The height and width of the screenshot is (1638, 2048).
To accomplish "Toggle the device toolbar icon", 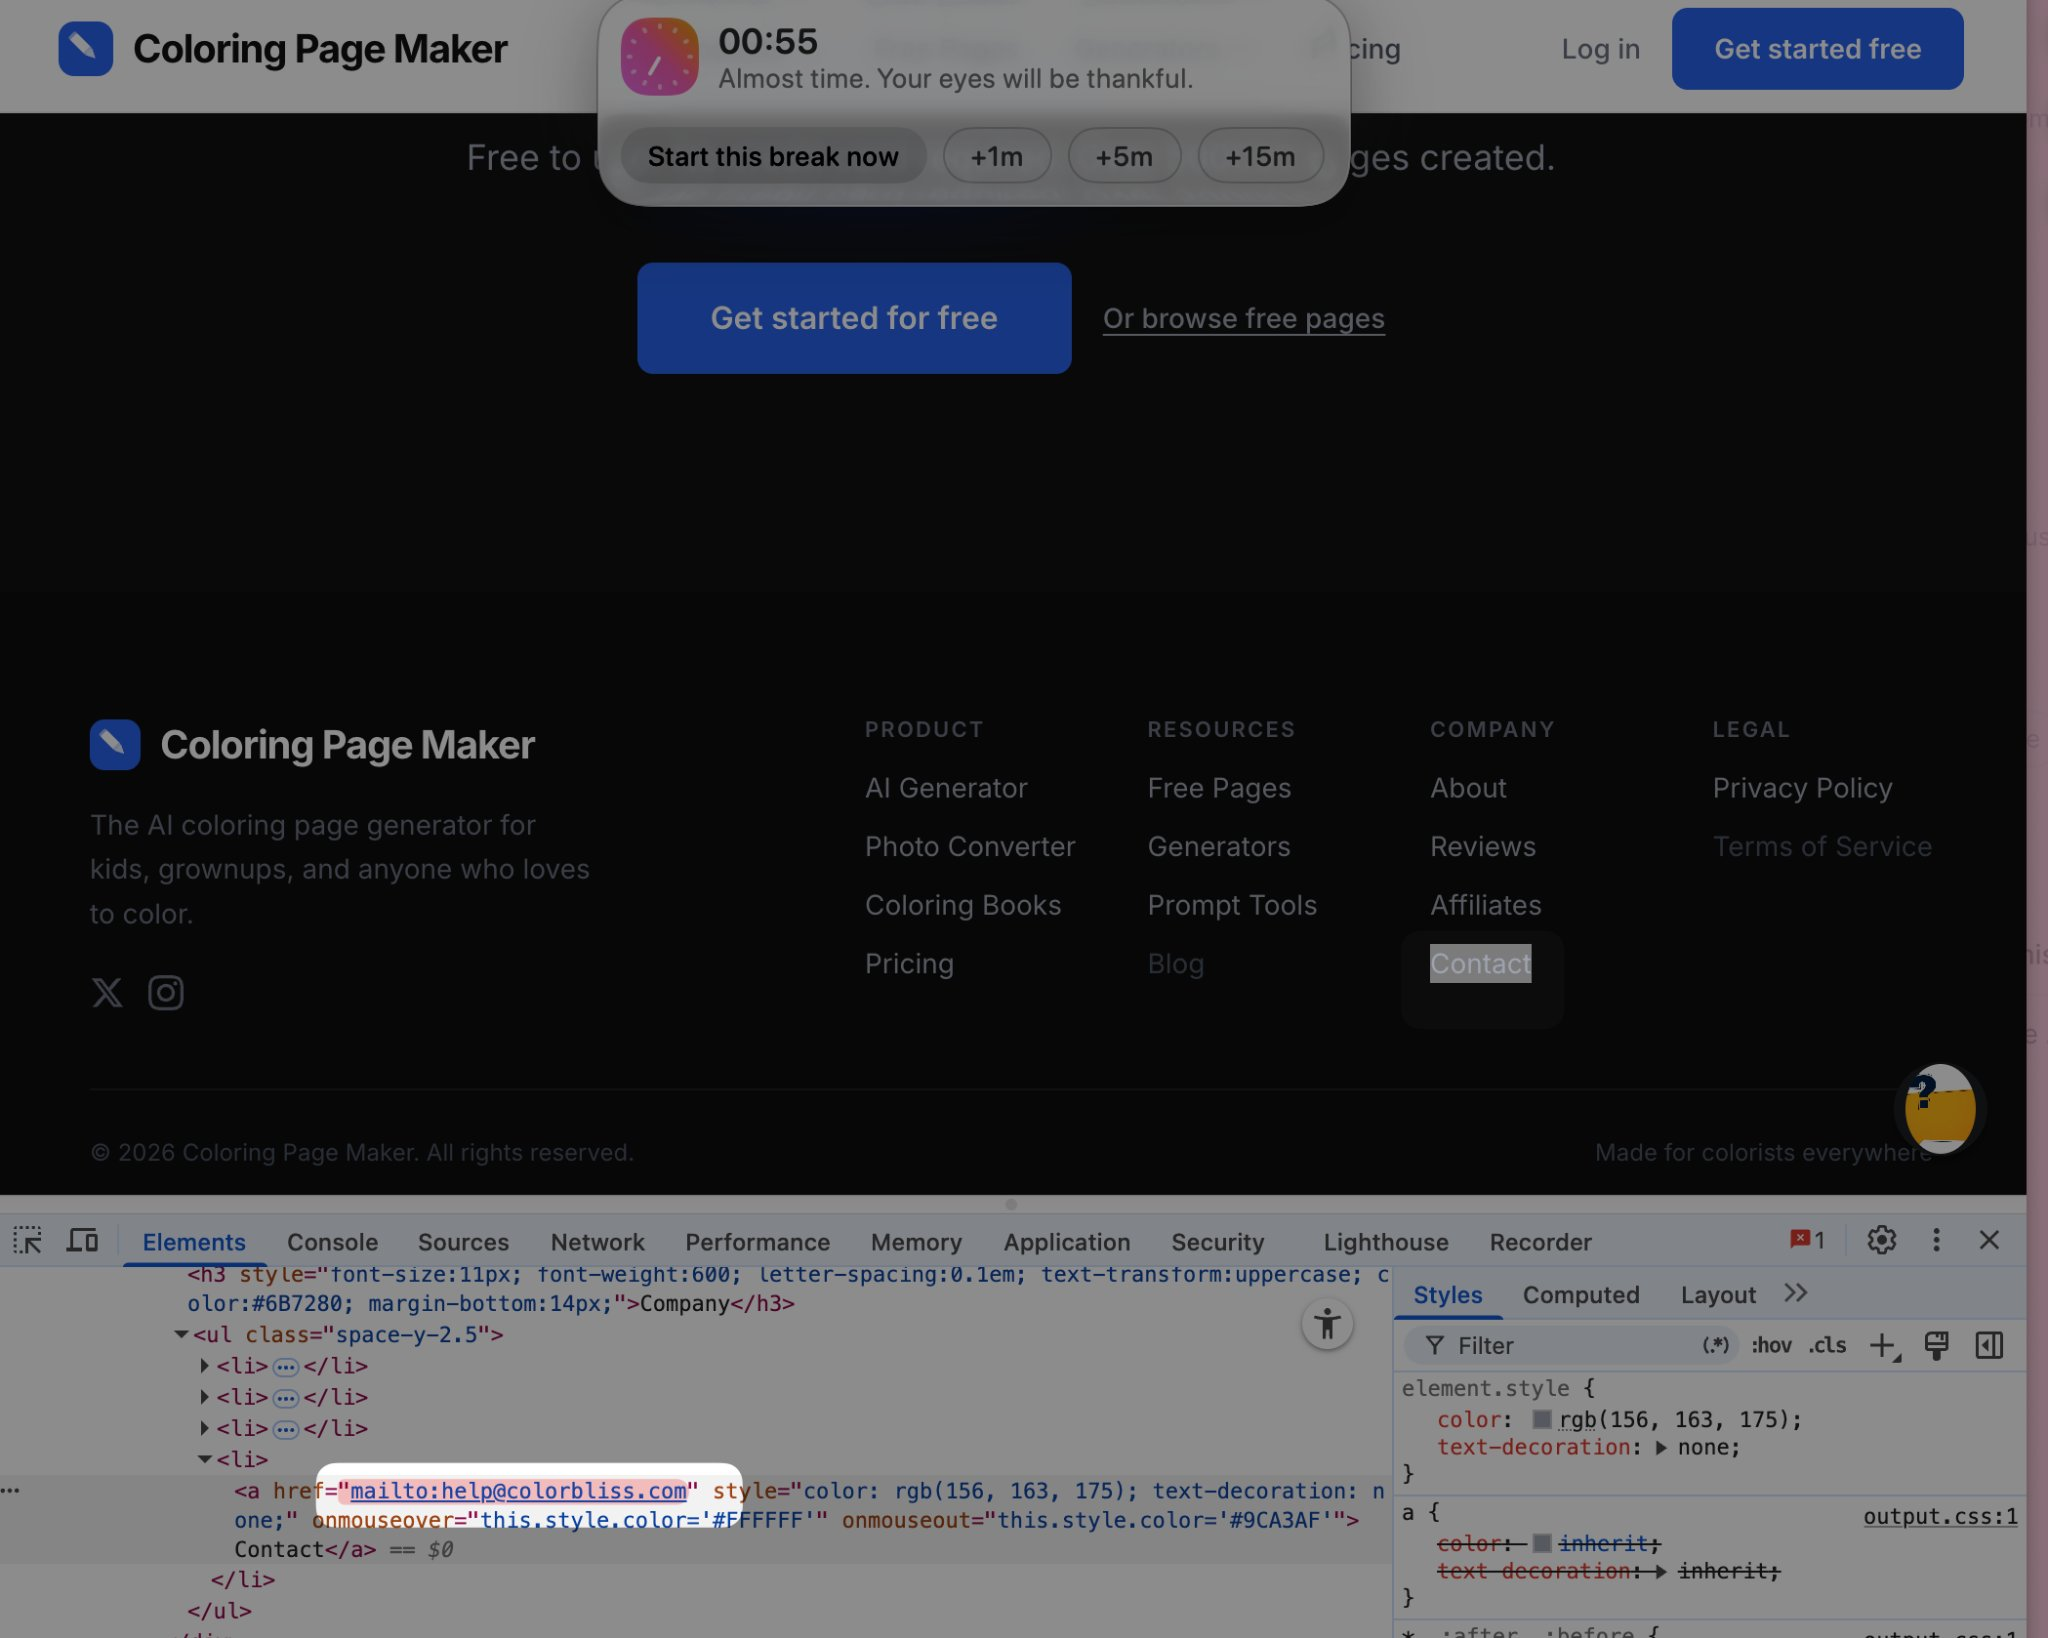I will pyautogui.click(x=82, y=1241).
